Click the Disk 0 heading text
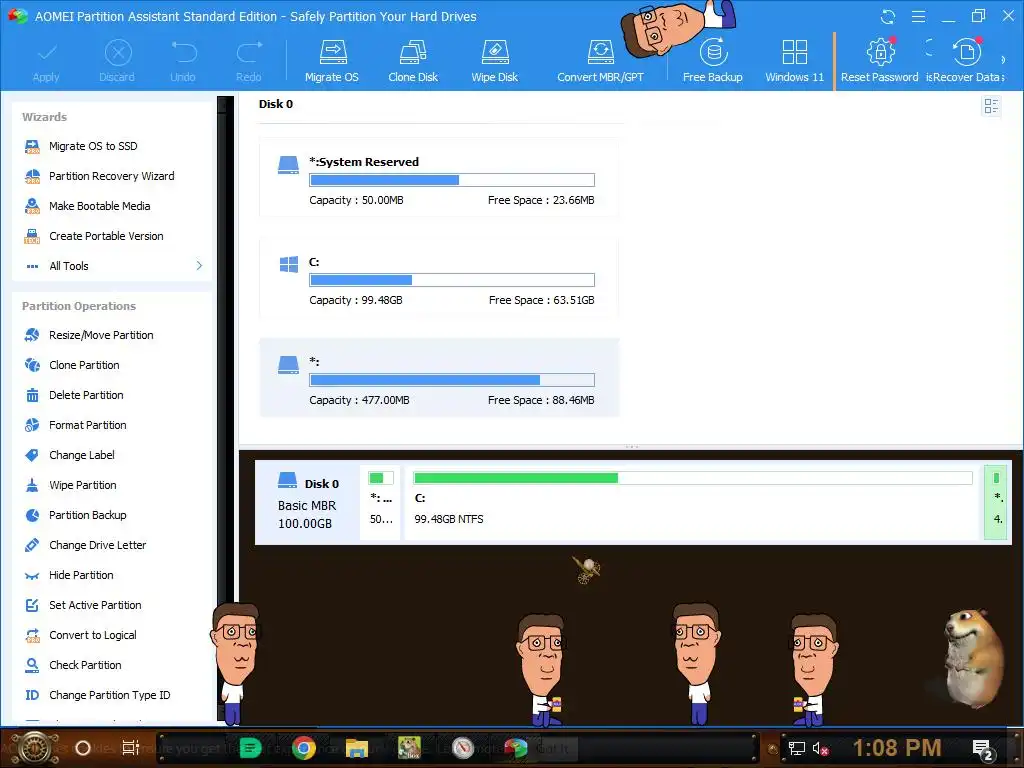The height and width of the screenshot is (768, 1024). [276, 104]
